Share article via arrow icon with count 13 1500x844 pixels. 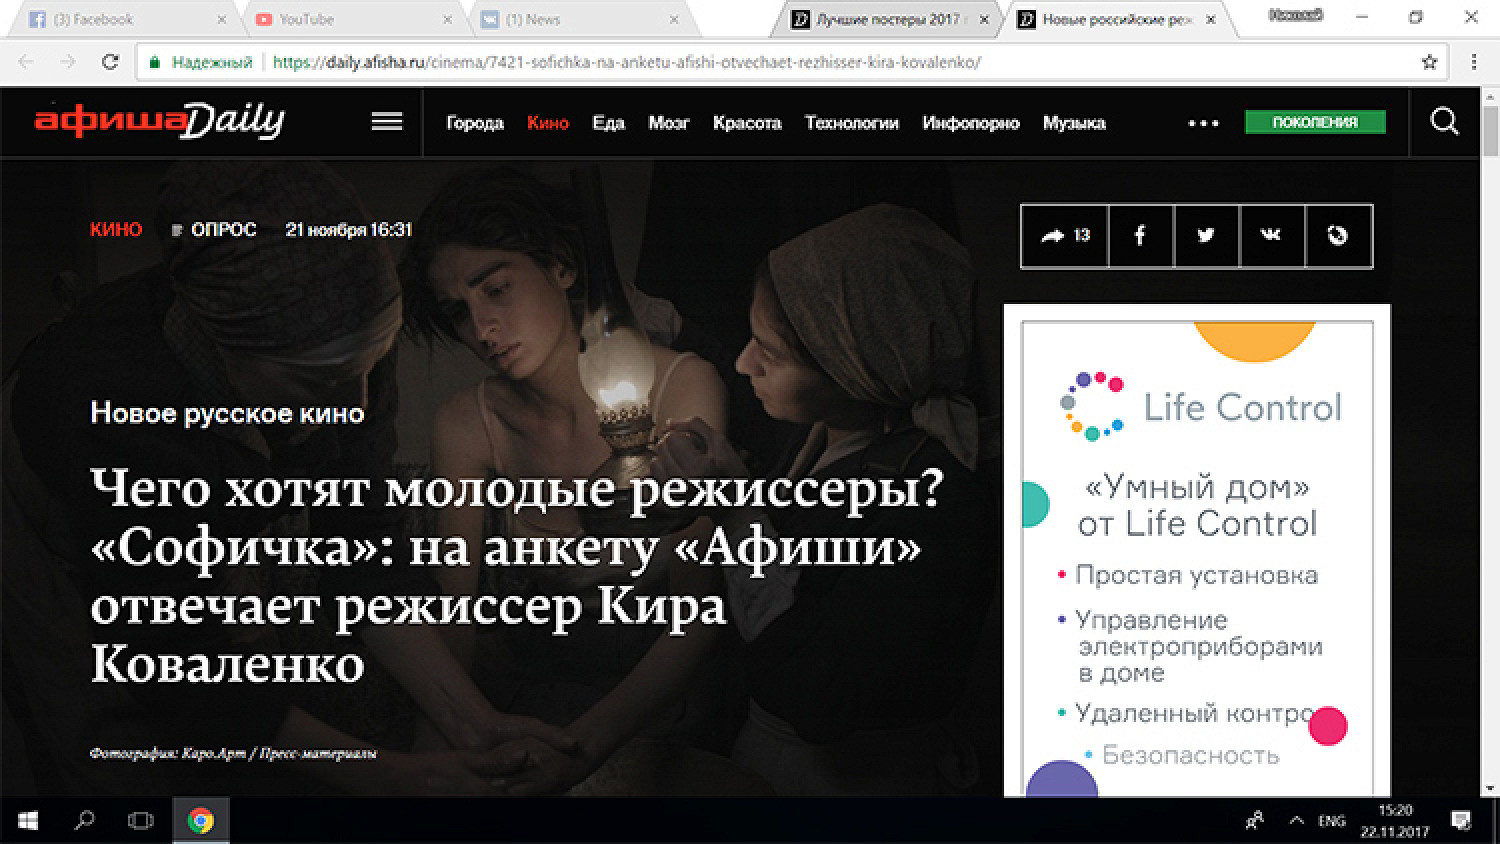click(1065, 236)
